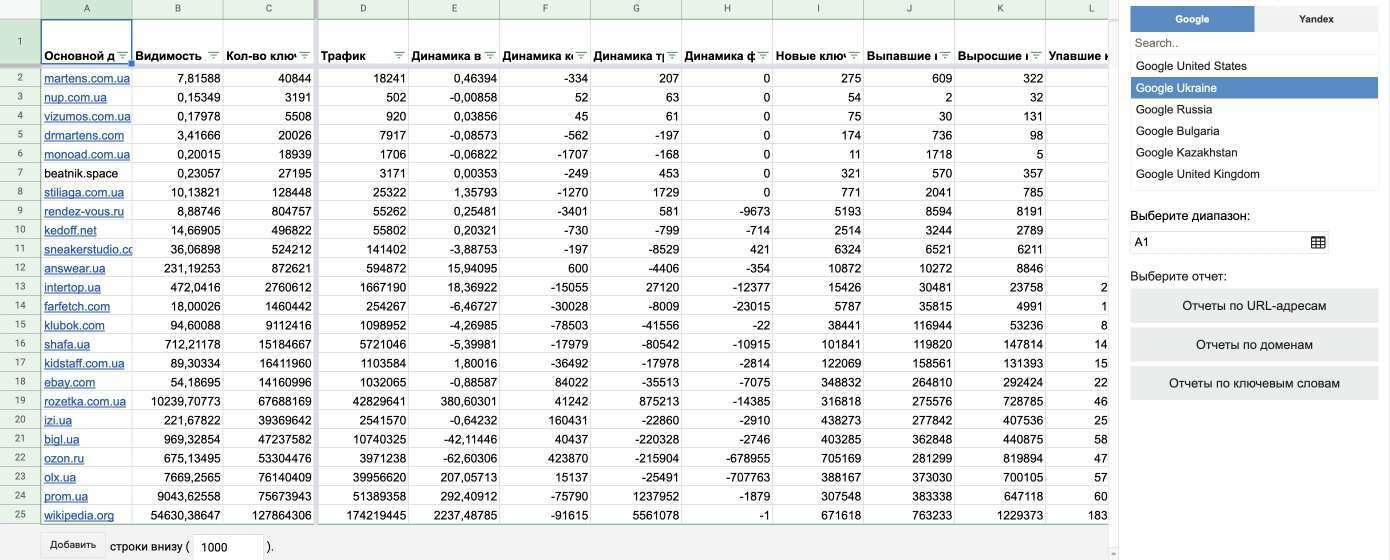
Task: Open Отчеты по URL-адресам
Action: coord(1254,306)
